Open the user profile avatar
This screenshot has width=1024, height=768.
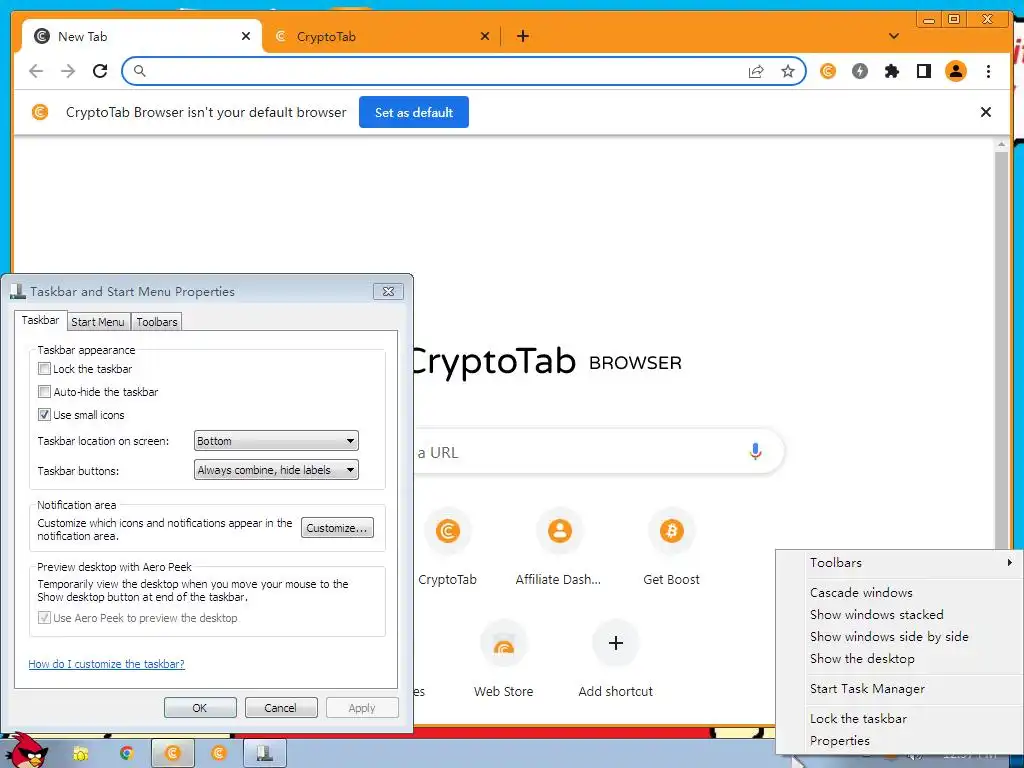coord(955,71)
